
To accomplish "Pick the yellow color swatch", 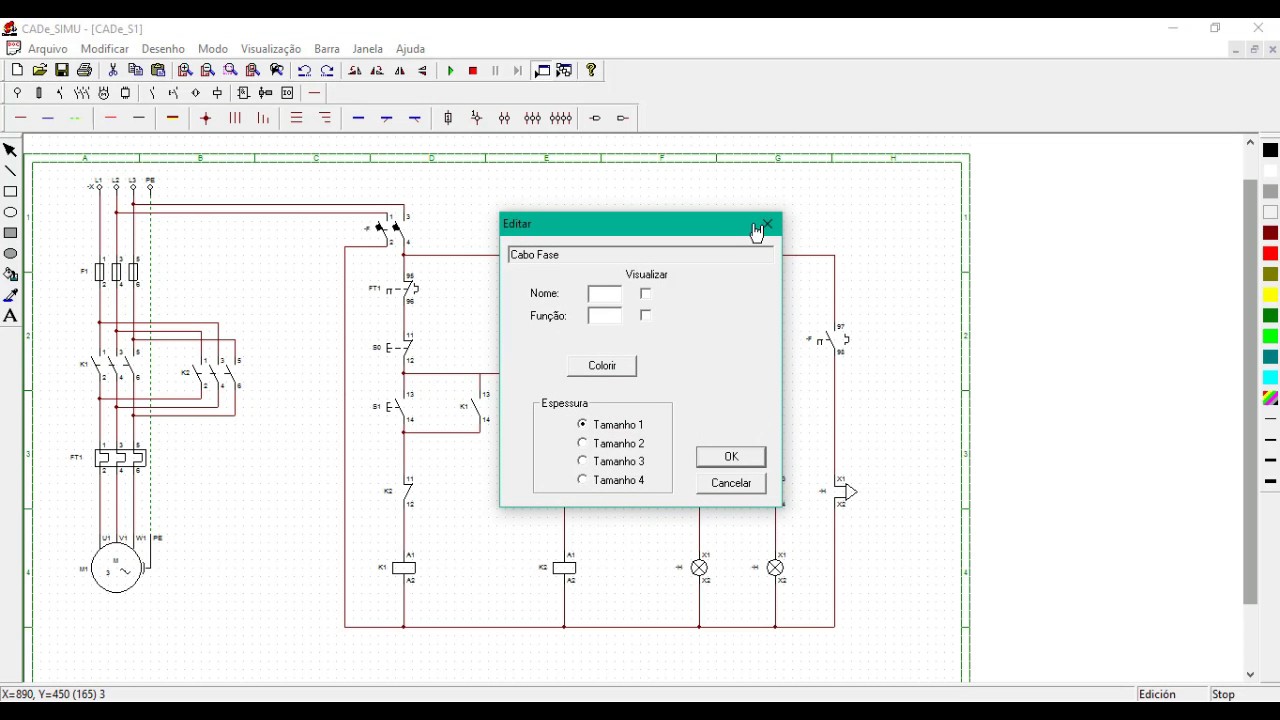I will point(1271,295).
